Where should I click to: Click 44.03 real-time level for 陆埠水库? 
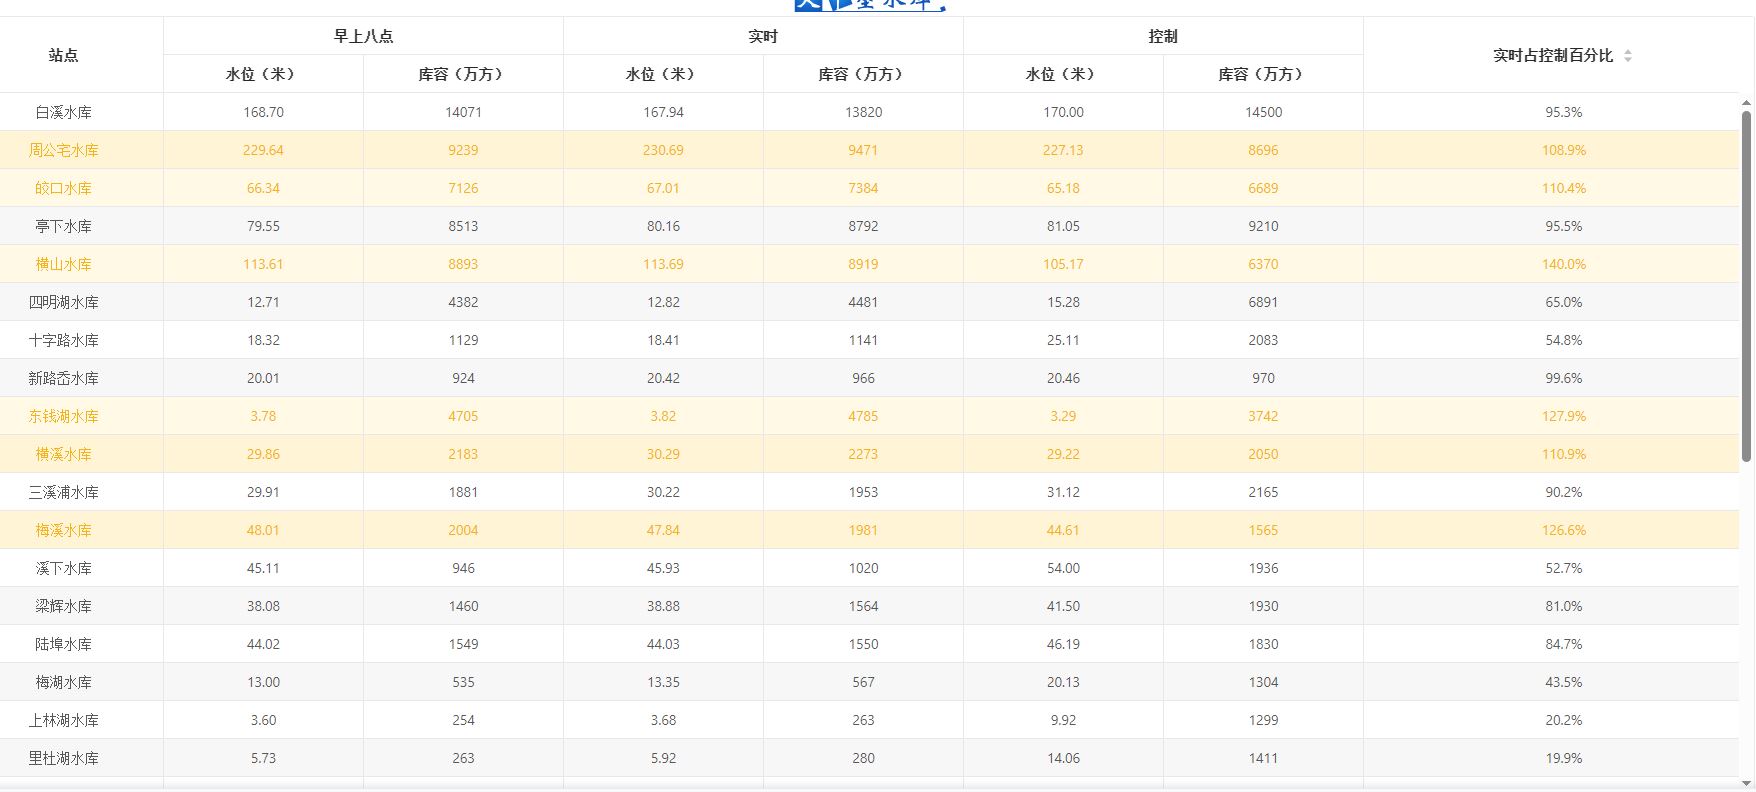tap(663, 644)
